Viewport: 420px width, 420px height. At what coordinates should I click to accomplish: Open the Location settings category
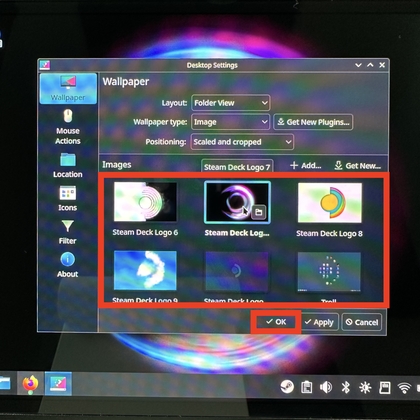point(68,165)
